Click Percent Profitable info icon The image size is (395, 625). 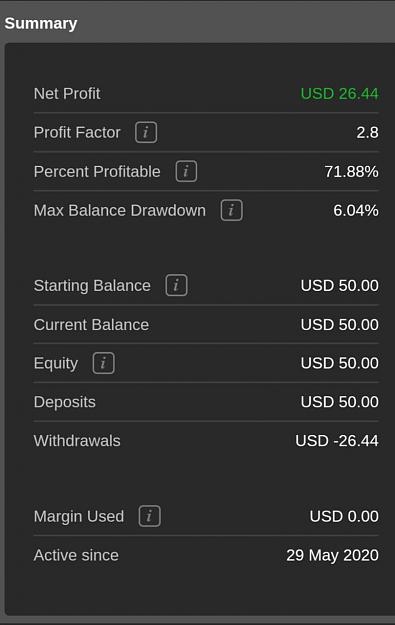(x=186, y=171)
